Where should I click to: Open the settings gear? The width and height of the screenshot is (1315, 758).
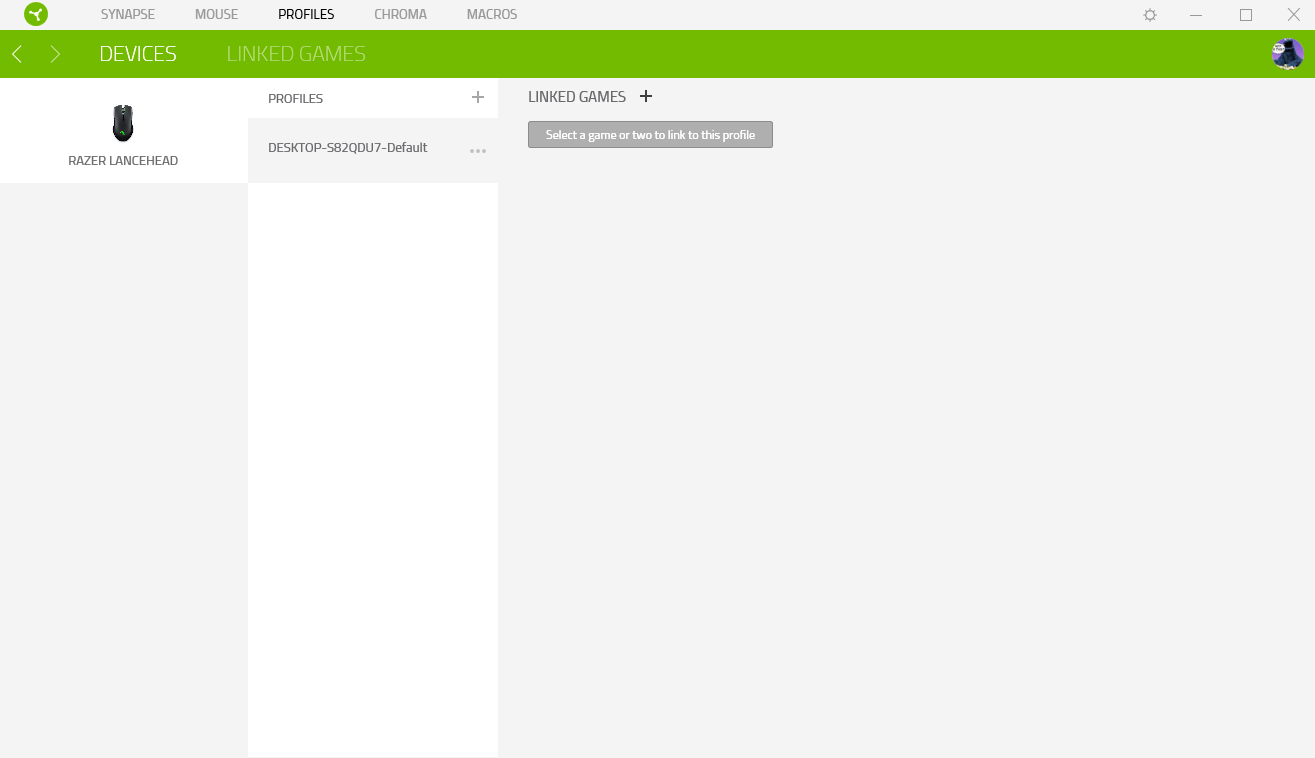tap(1150, 15)
